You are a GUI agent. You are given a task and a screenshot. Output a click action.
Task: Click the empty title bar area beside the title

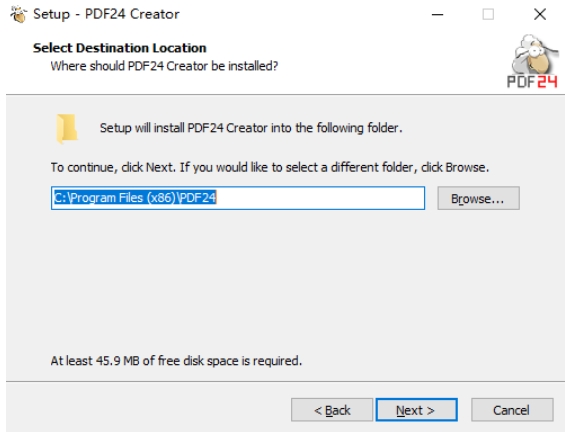coord(303,14)
